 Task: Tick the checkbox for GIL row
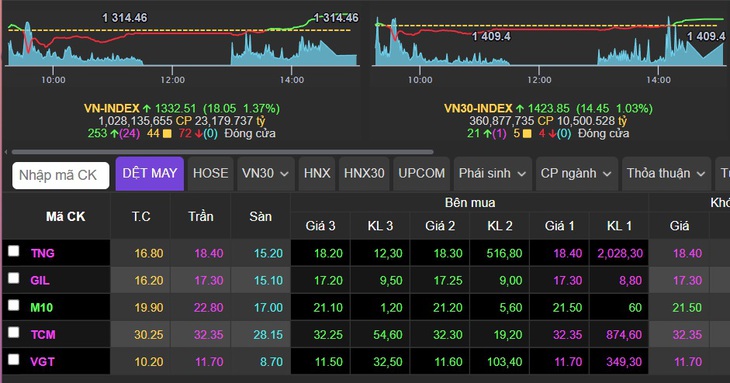[x=14, y=278]
